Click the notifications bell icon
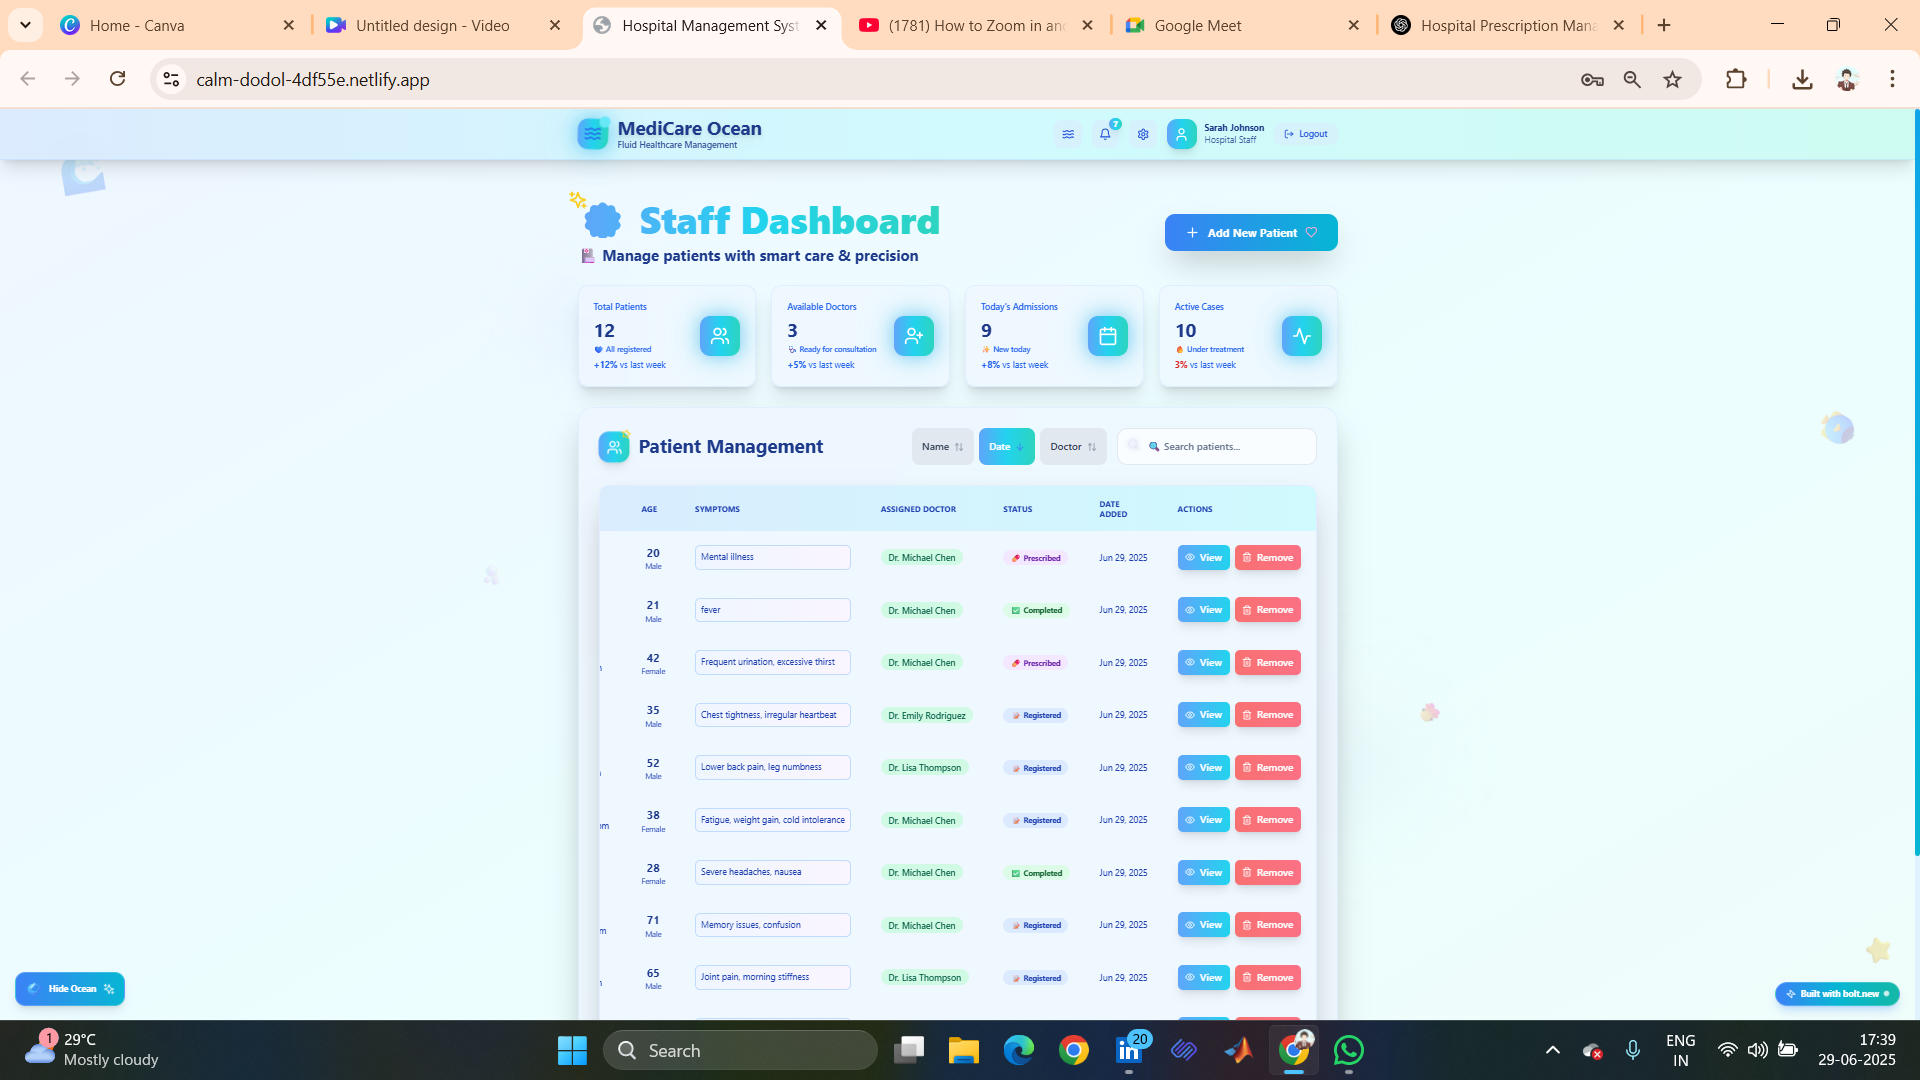The height and width of the screenshot is (1080, 1920). [1105, 134]
